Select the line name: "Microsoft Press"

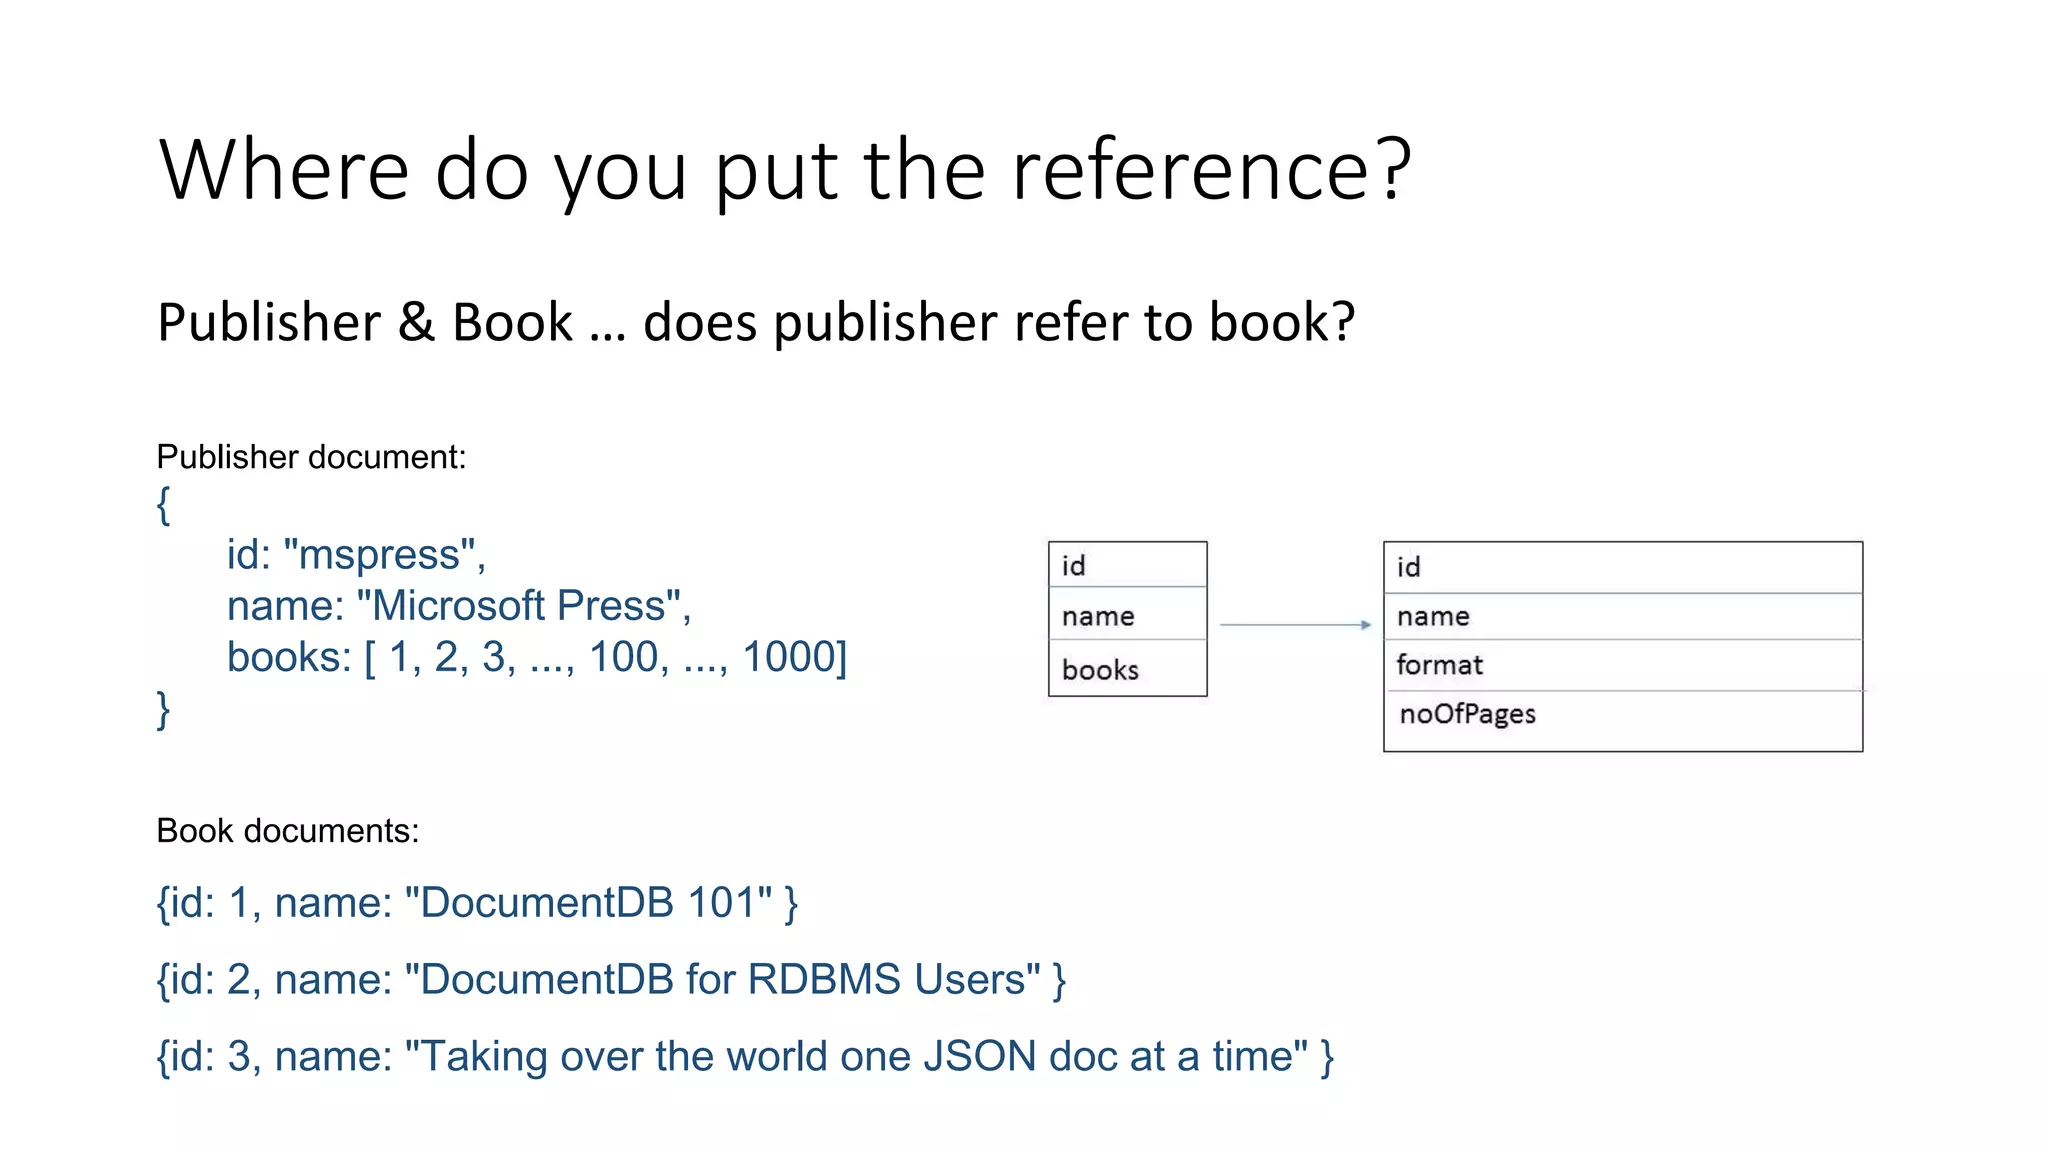click(x=459, y=605)
